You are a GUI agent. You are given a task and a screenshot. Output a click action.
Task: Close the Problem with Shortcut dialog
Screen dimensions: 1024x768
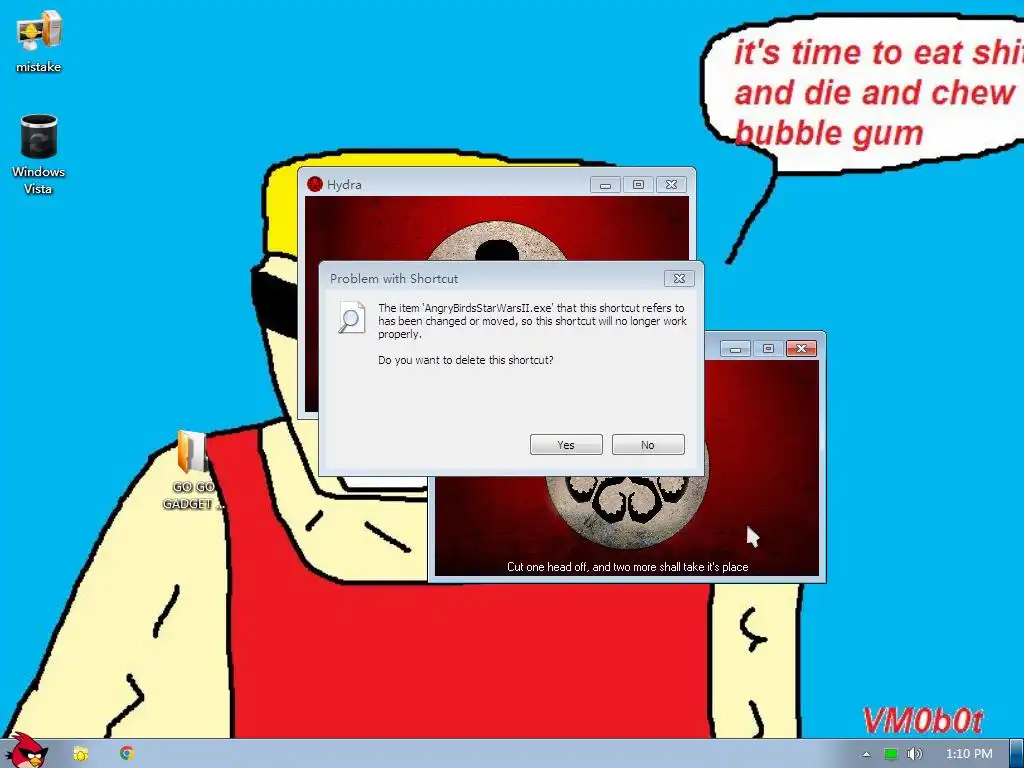point(679,278)
